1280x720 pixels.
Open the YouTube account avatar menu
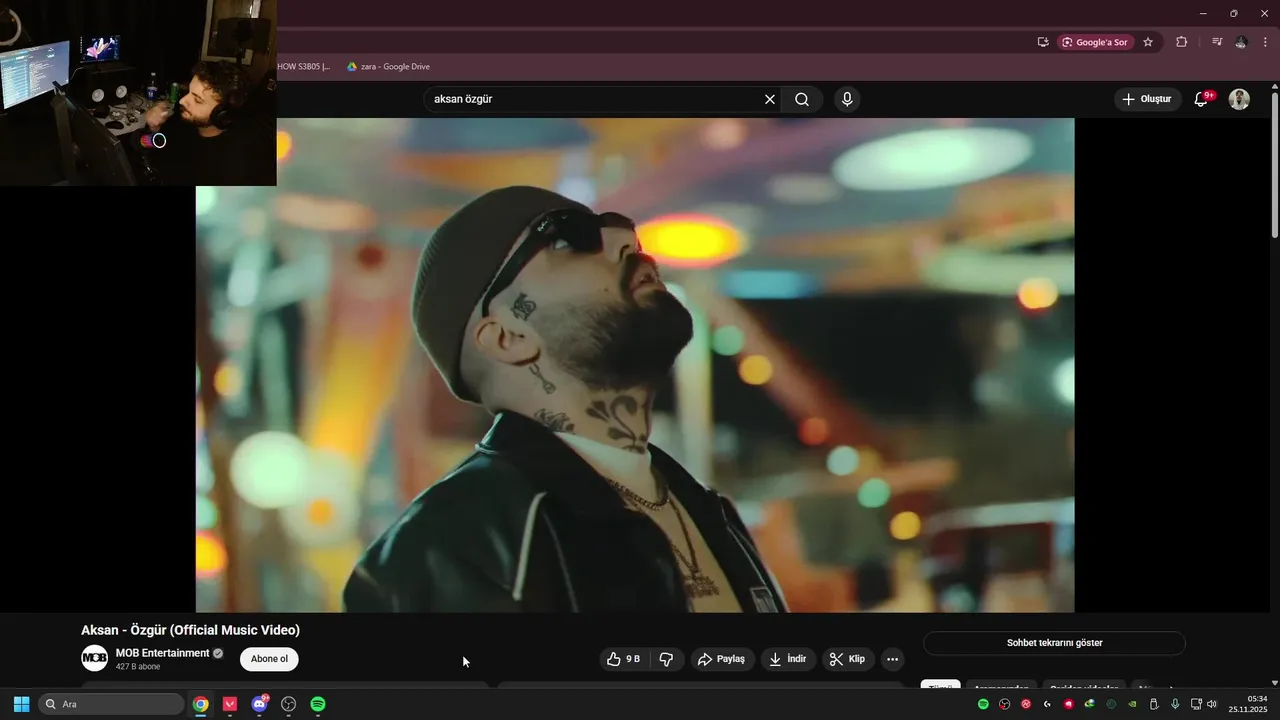(1239, 99)
